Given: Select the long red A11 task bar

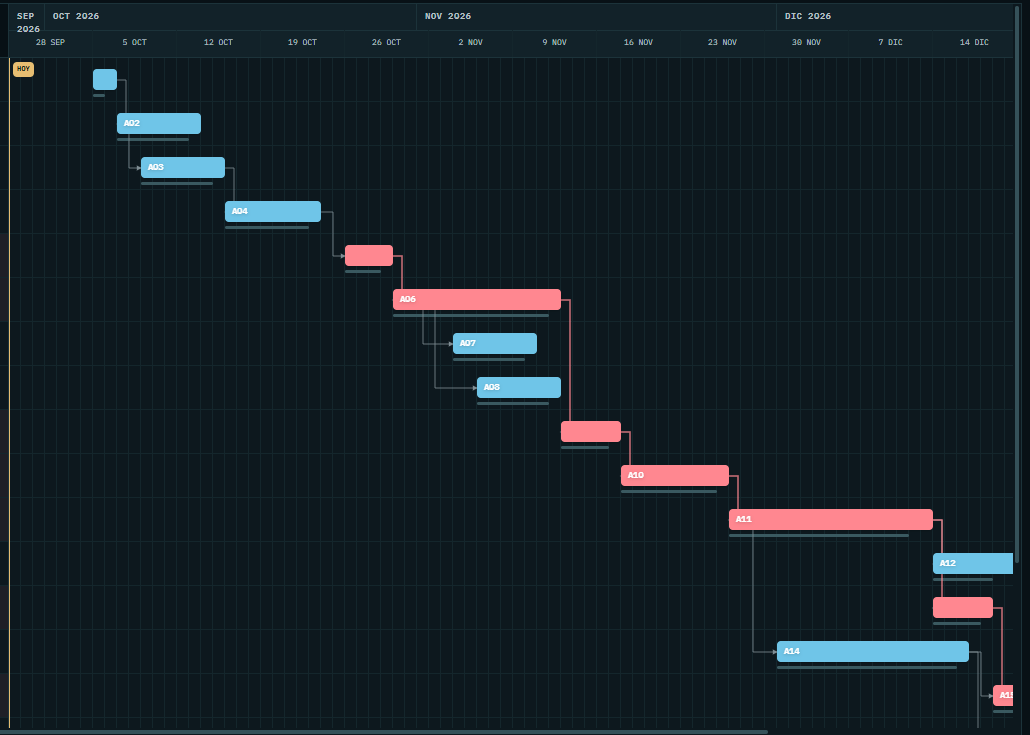Looking at the screenshot, I should point(831,520).
